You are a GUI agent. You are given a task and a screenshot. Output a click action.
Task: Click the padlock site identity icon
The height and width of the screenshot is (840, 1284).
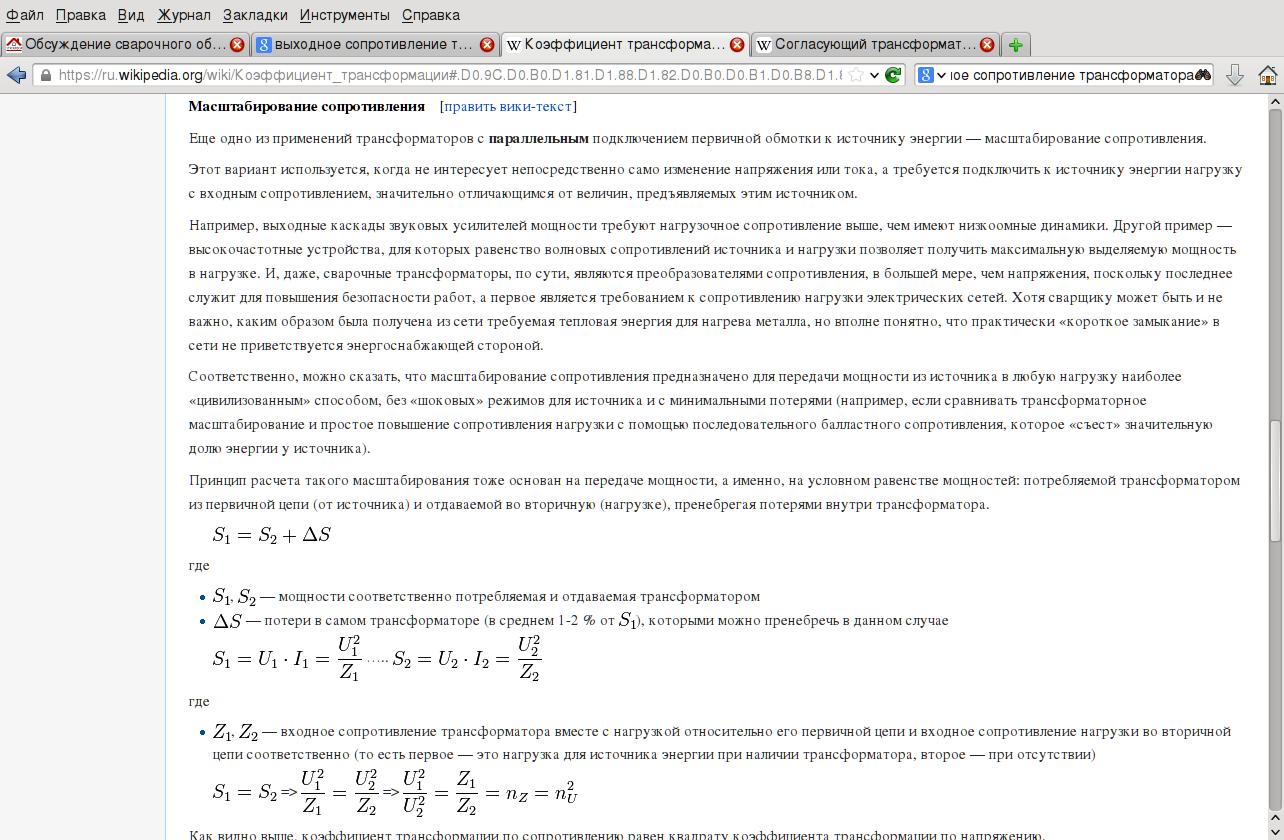pyautogui.click(x=46, y=75)
